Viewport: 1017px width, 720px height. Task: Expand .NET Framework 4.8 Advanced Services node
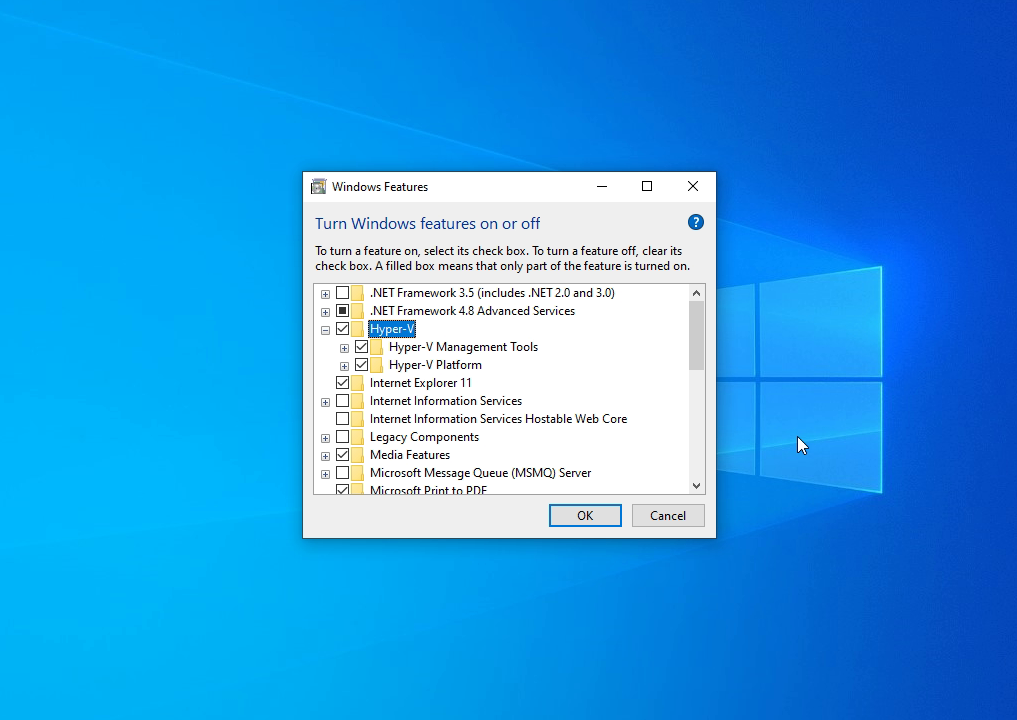[x=326, y=312]
